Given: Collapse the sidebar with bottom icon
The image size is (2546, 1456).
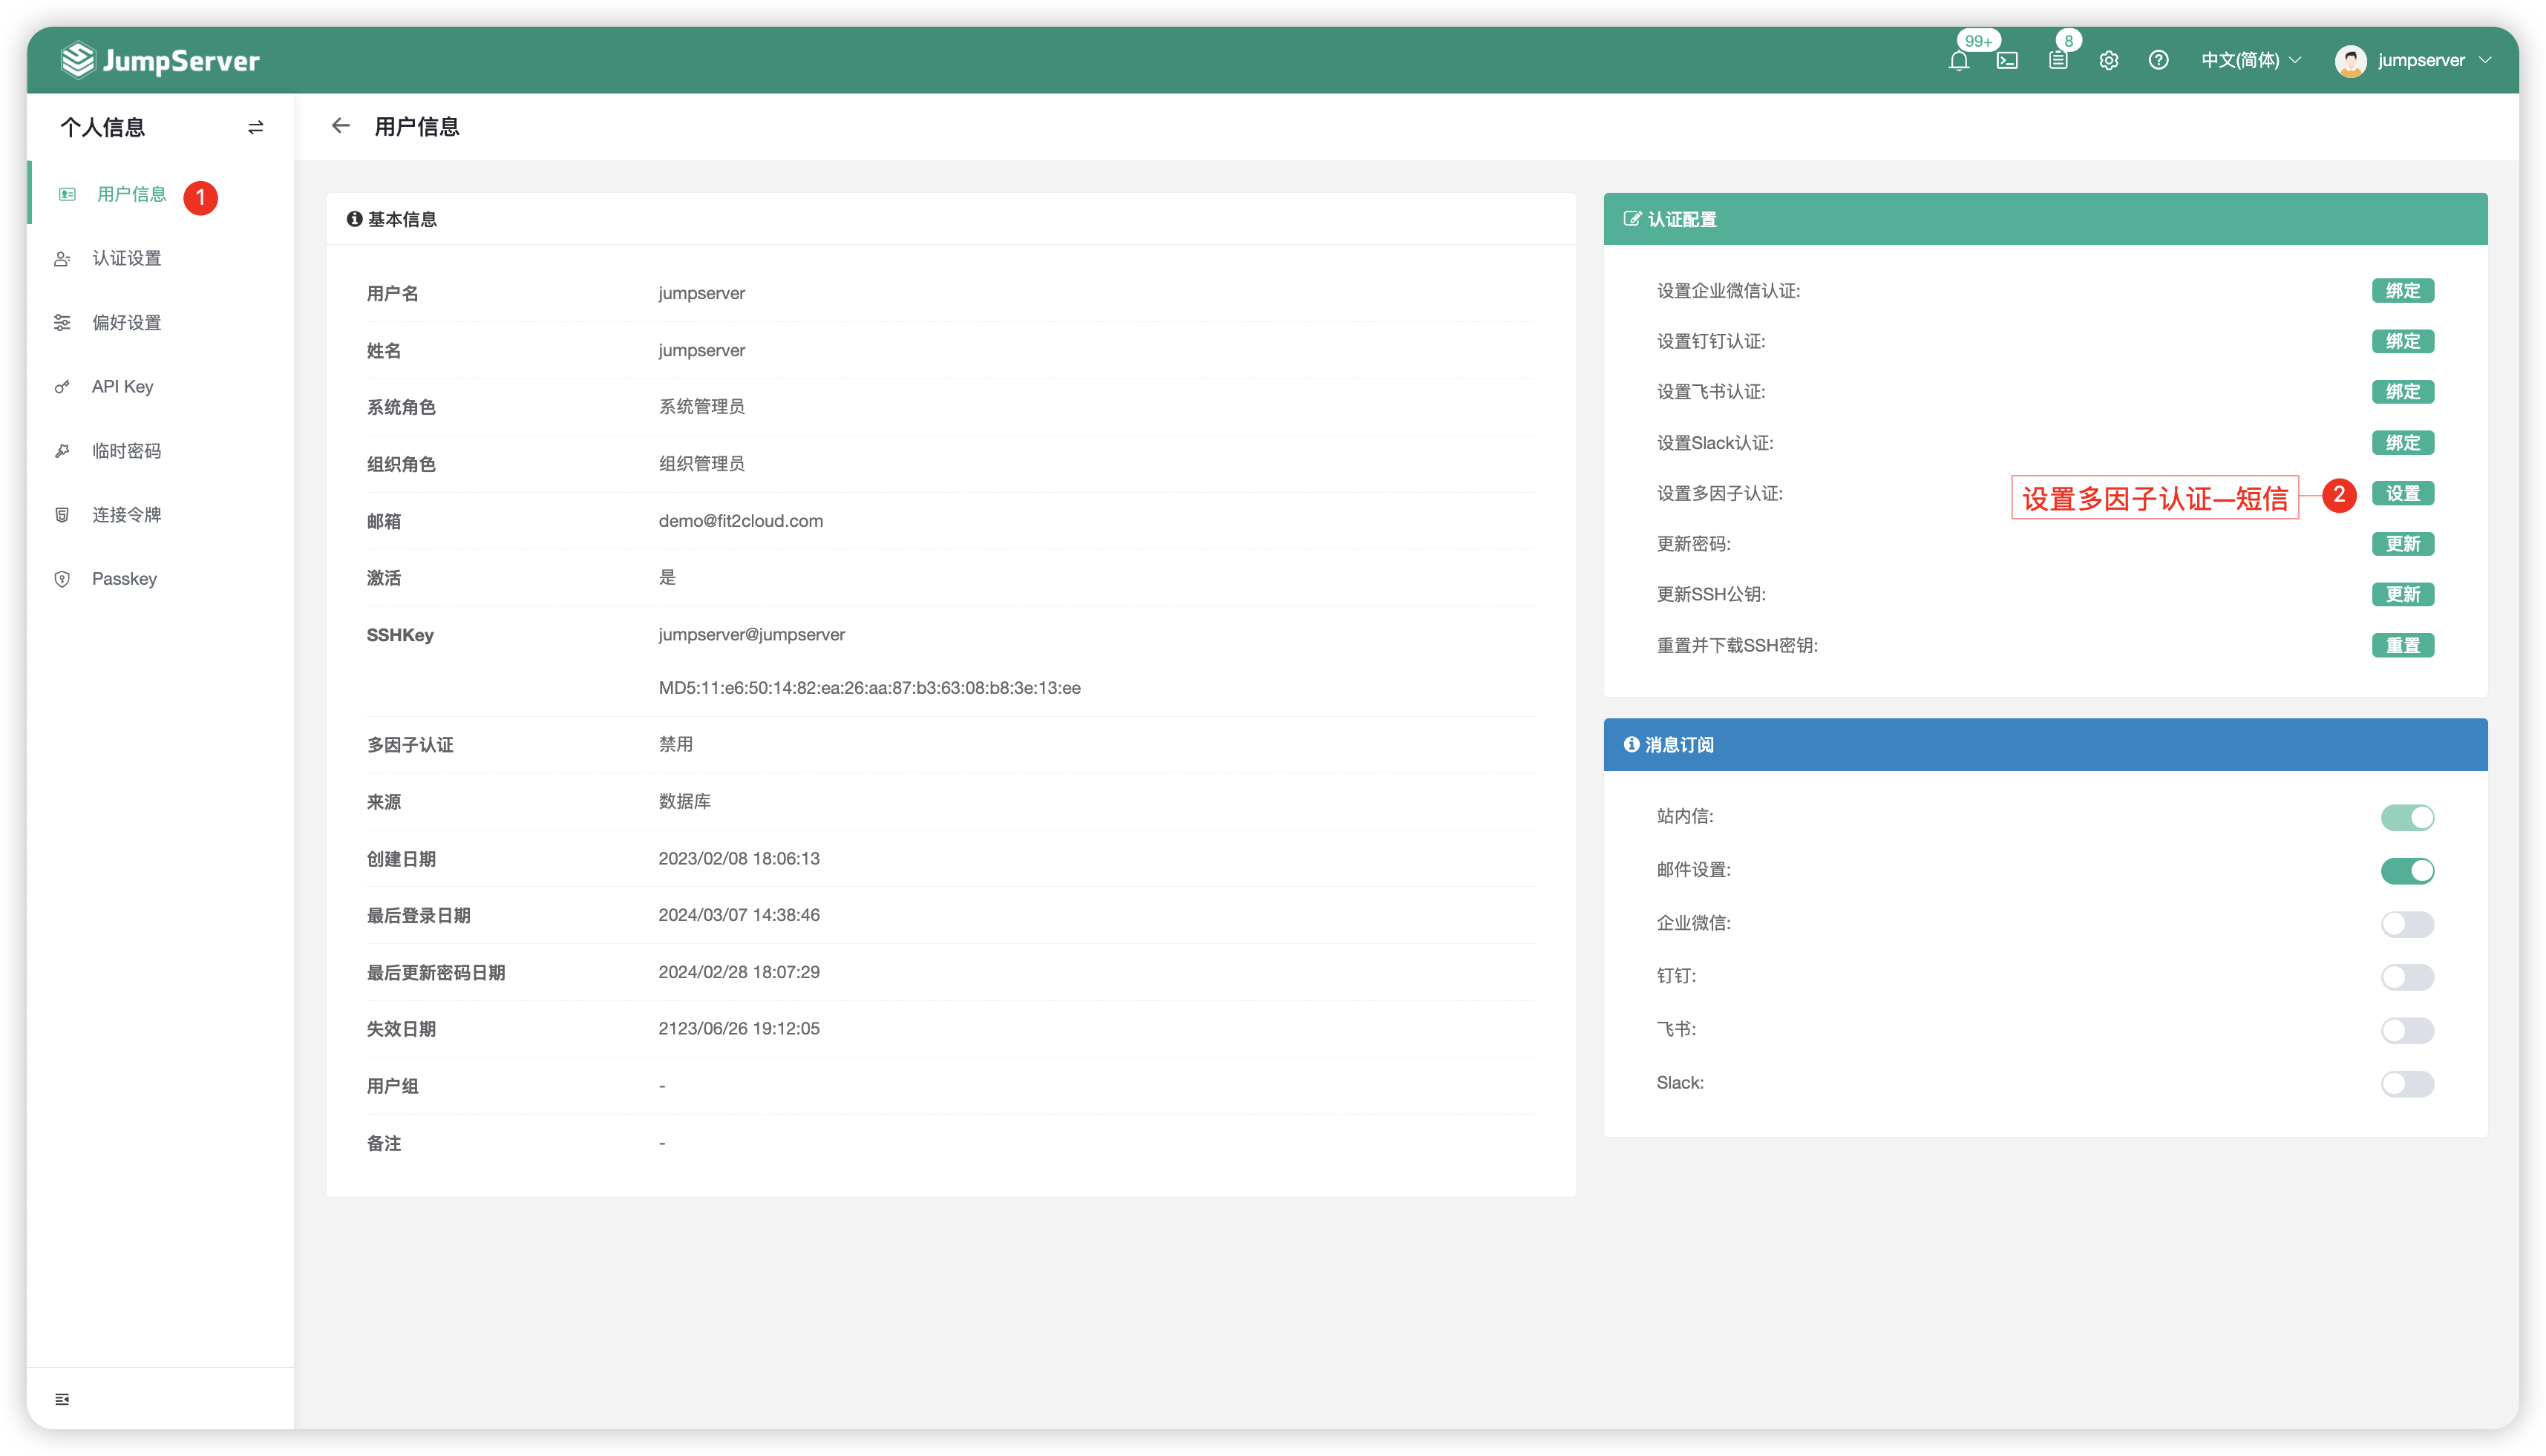Looking at the screenshot, I should pyautogui.click(x=62, y=1399).
